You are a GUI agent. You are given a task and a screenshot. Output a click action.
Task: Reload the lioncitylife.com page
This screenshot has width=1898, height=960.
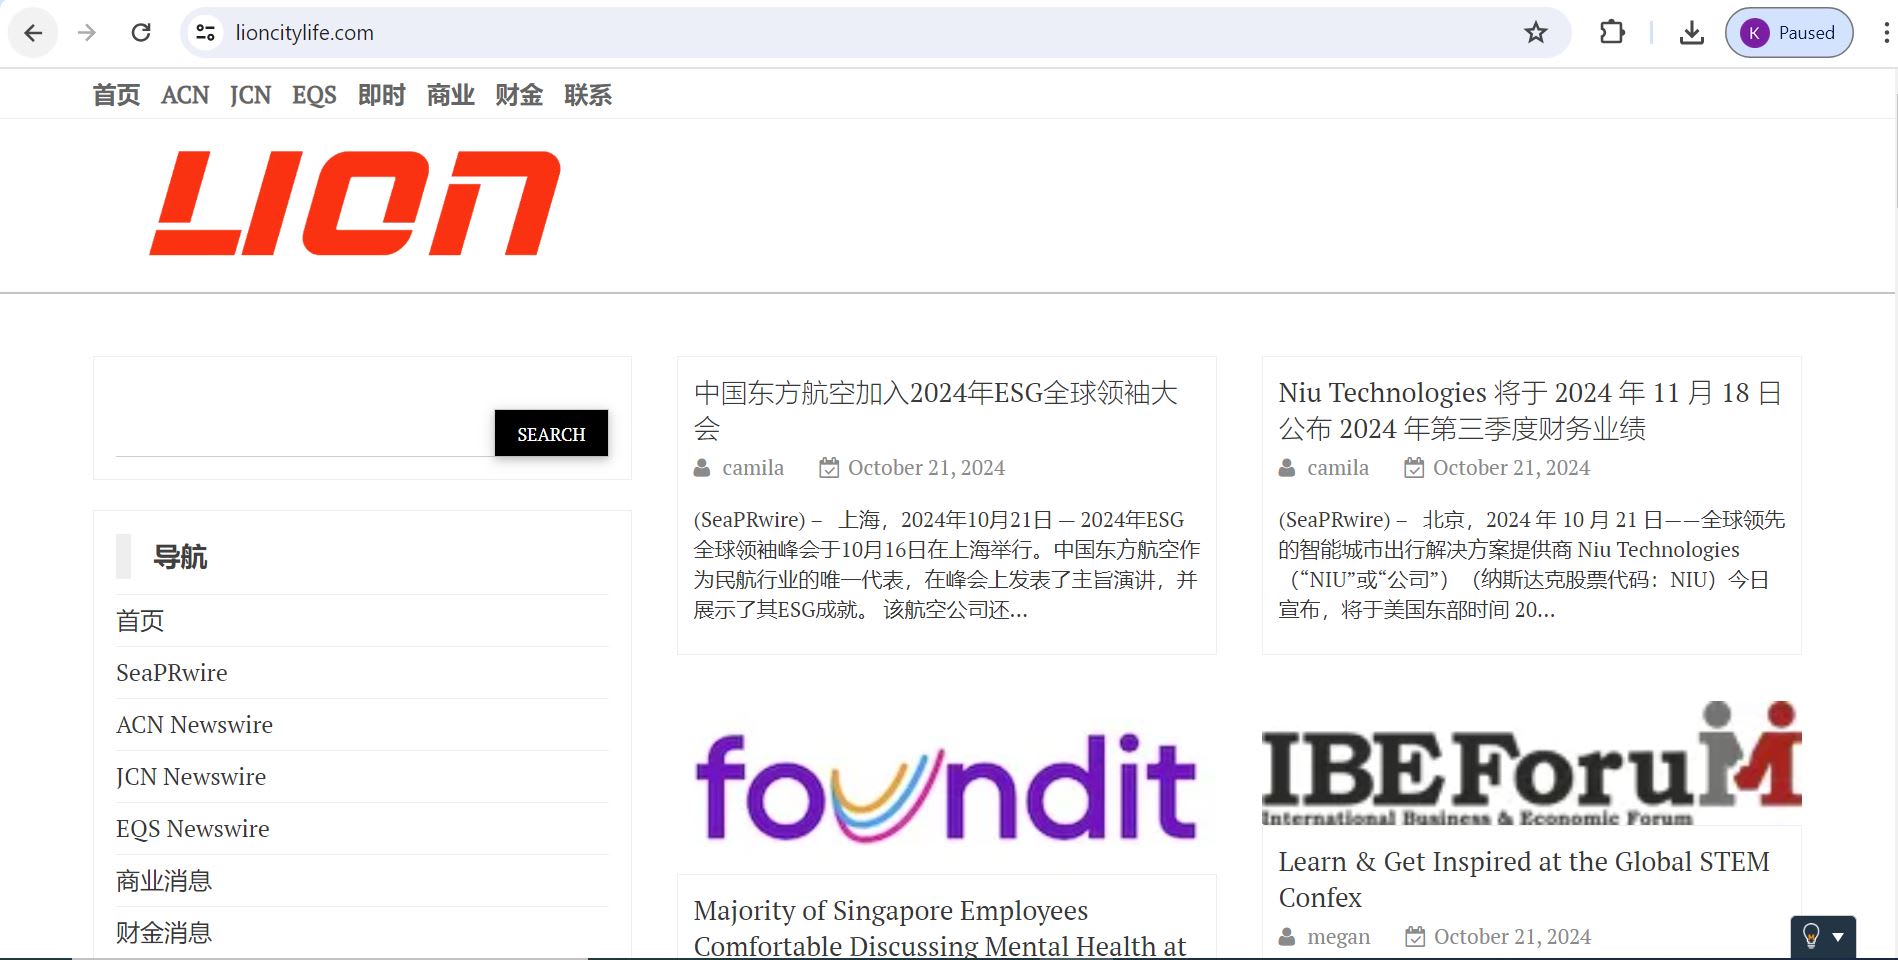click(141, 32)
